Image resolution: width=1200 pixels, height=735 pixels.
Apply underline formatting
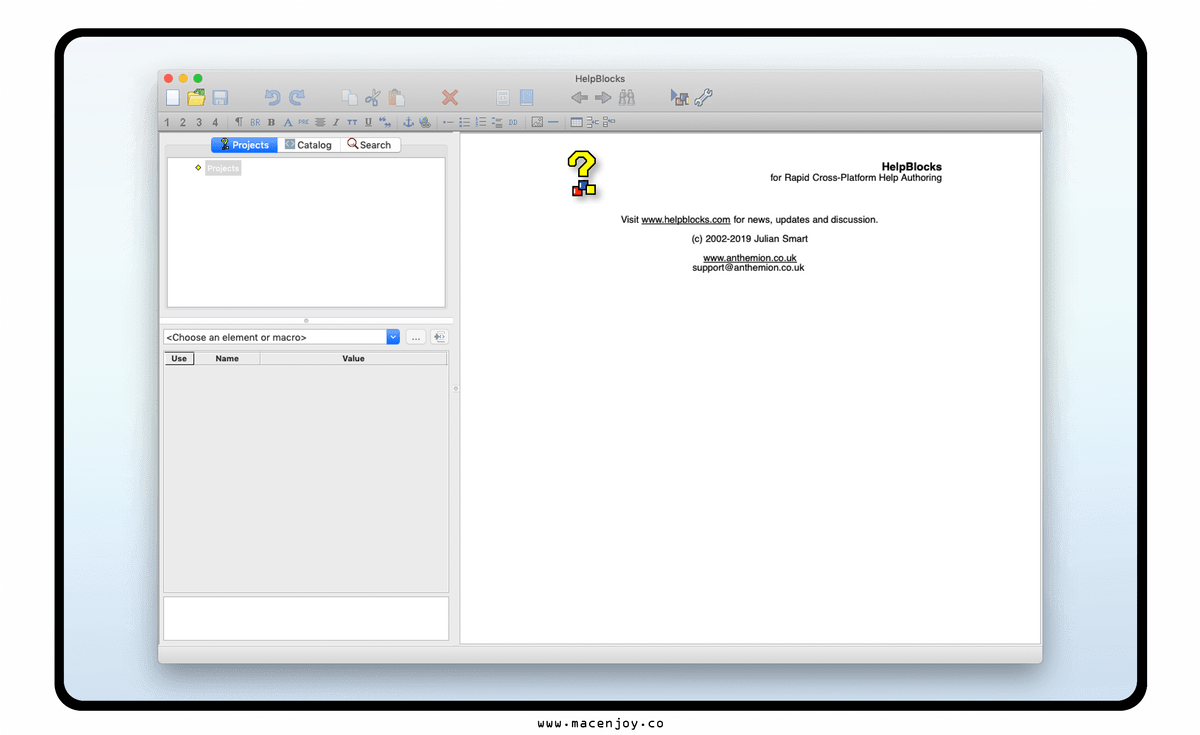pyautogui.click(x=368, y=122)
